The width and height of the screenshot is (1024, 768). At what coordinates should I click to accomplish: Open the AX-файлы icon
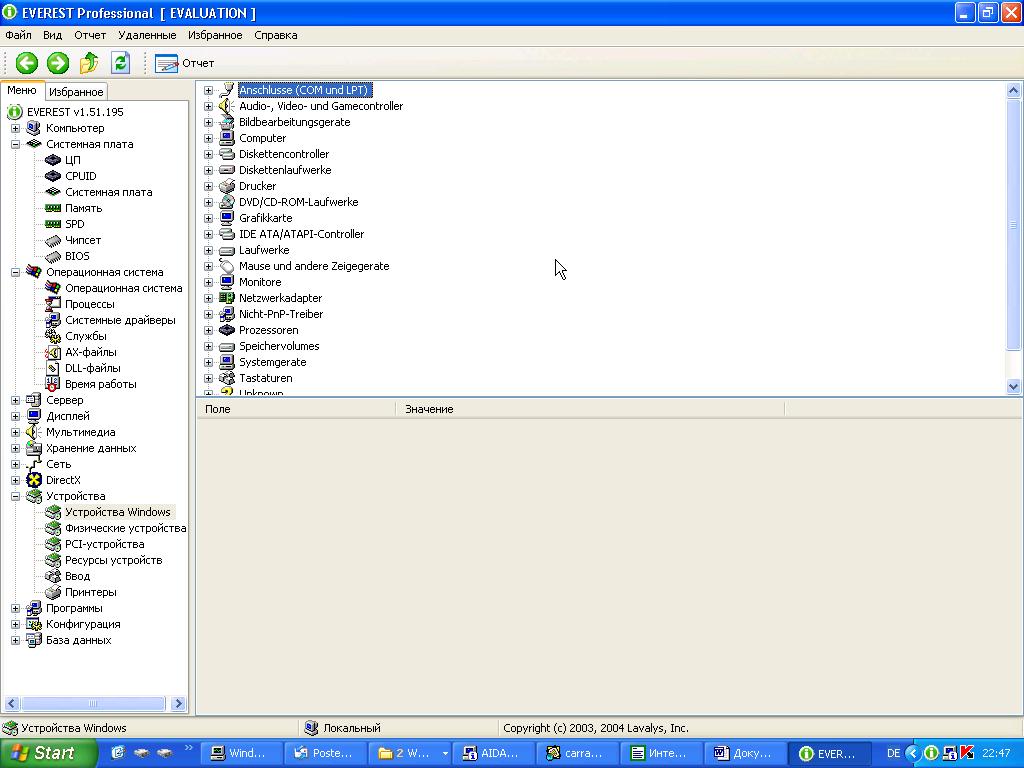click(53, 352)
